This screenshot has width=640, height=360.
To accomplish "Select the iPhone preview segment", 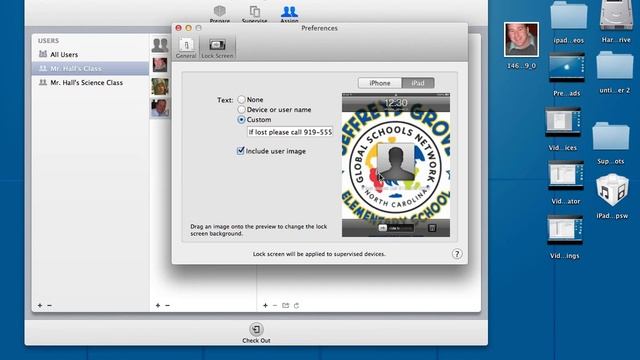I will pos(380,83).
